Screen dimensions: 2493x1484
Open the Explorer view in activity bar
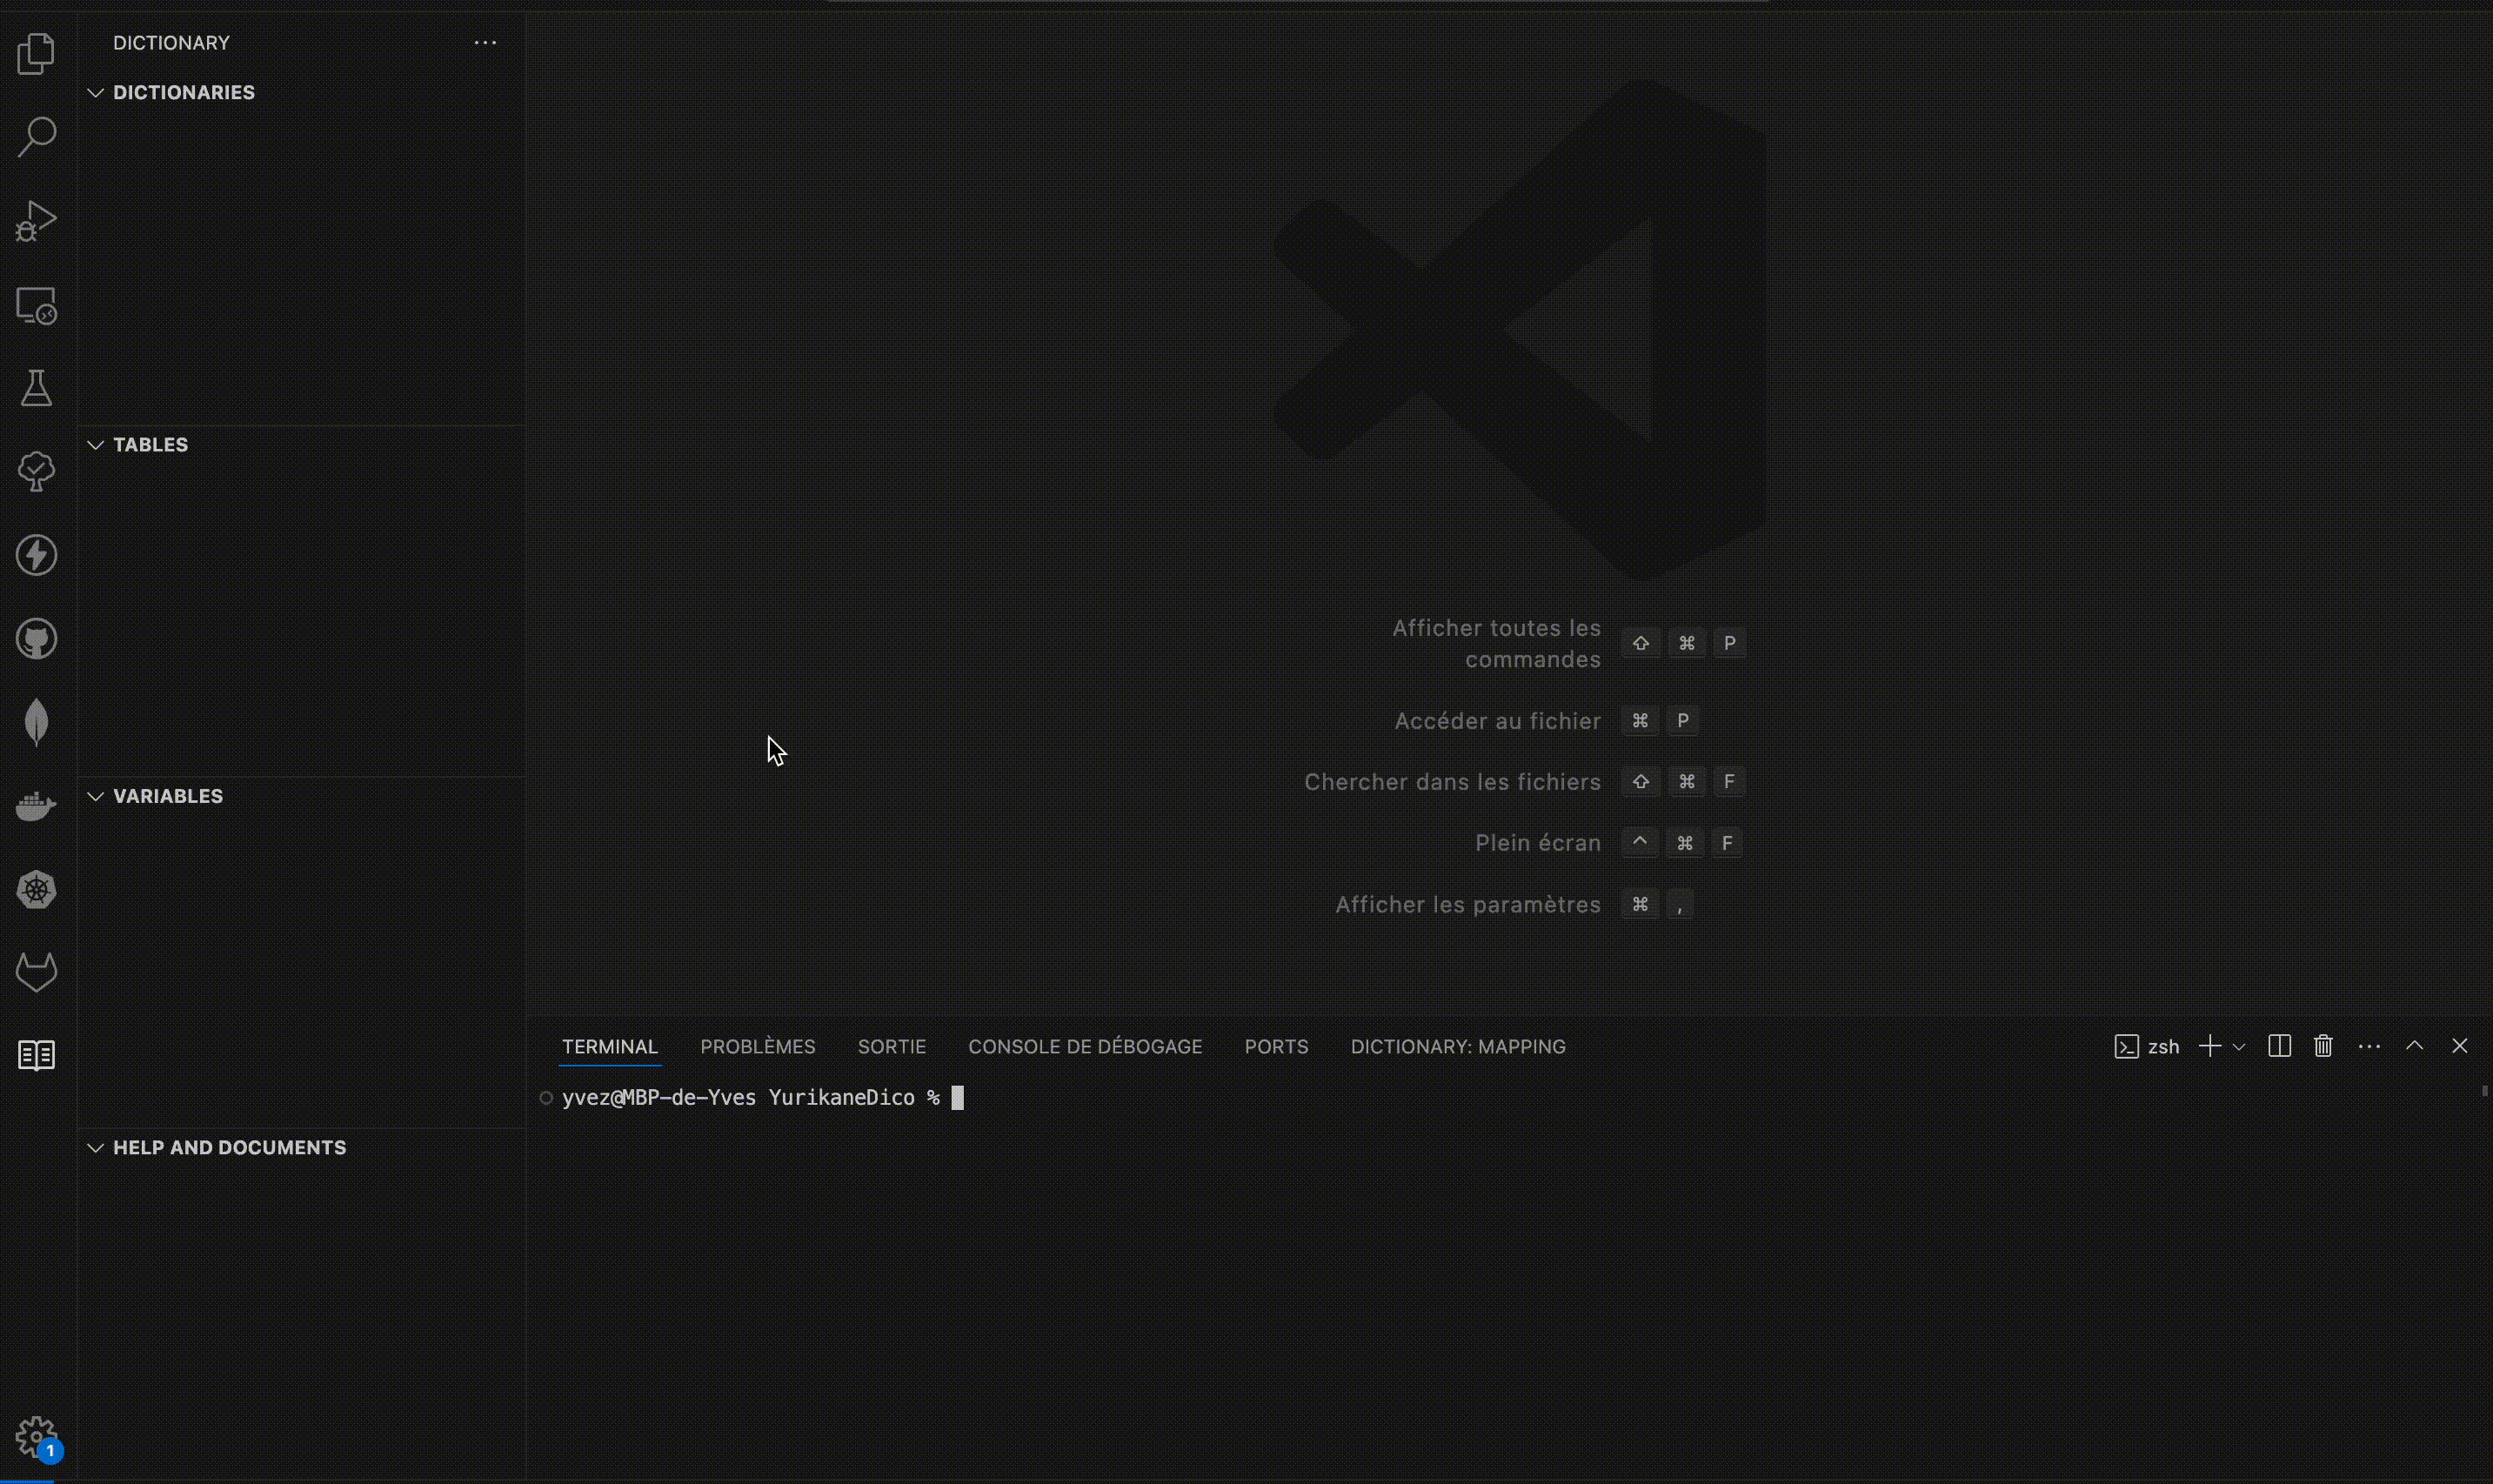pyautogui.click(x=36, y=53)
